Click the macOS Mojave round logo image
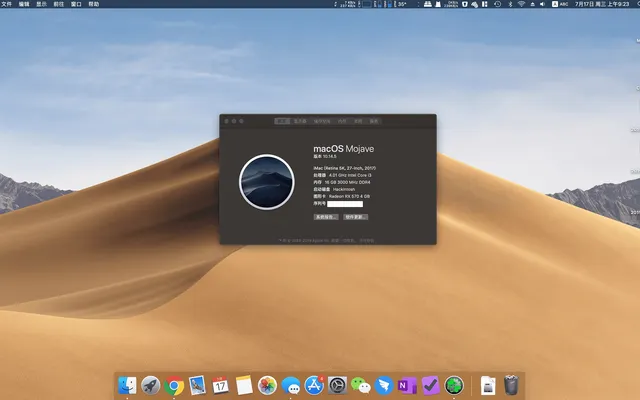 click(267, 182)
